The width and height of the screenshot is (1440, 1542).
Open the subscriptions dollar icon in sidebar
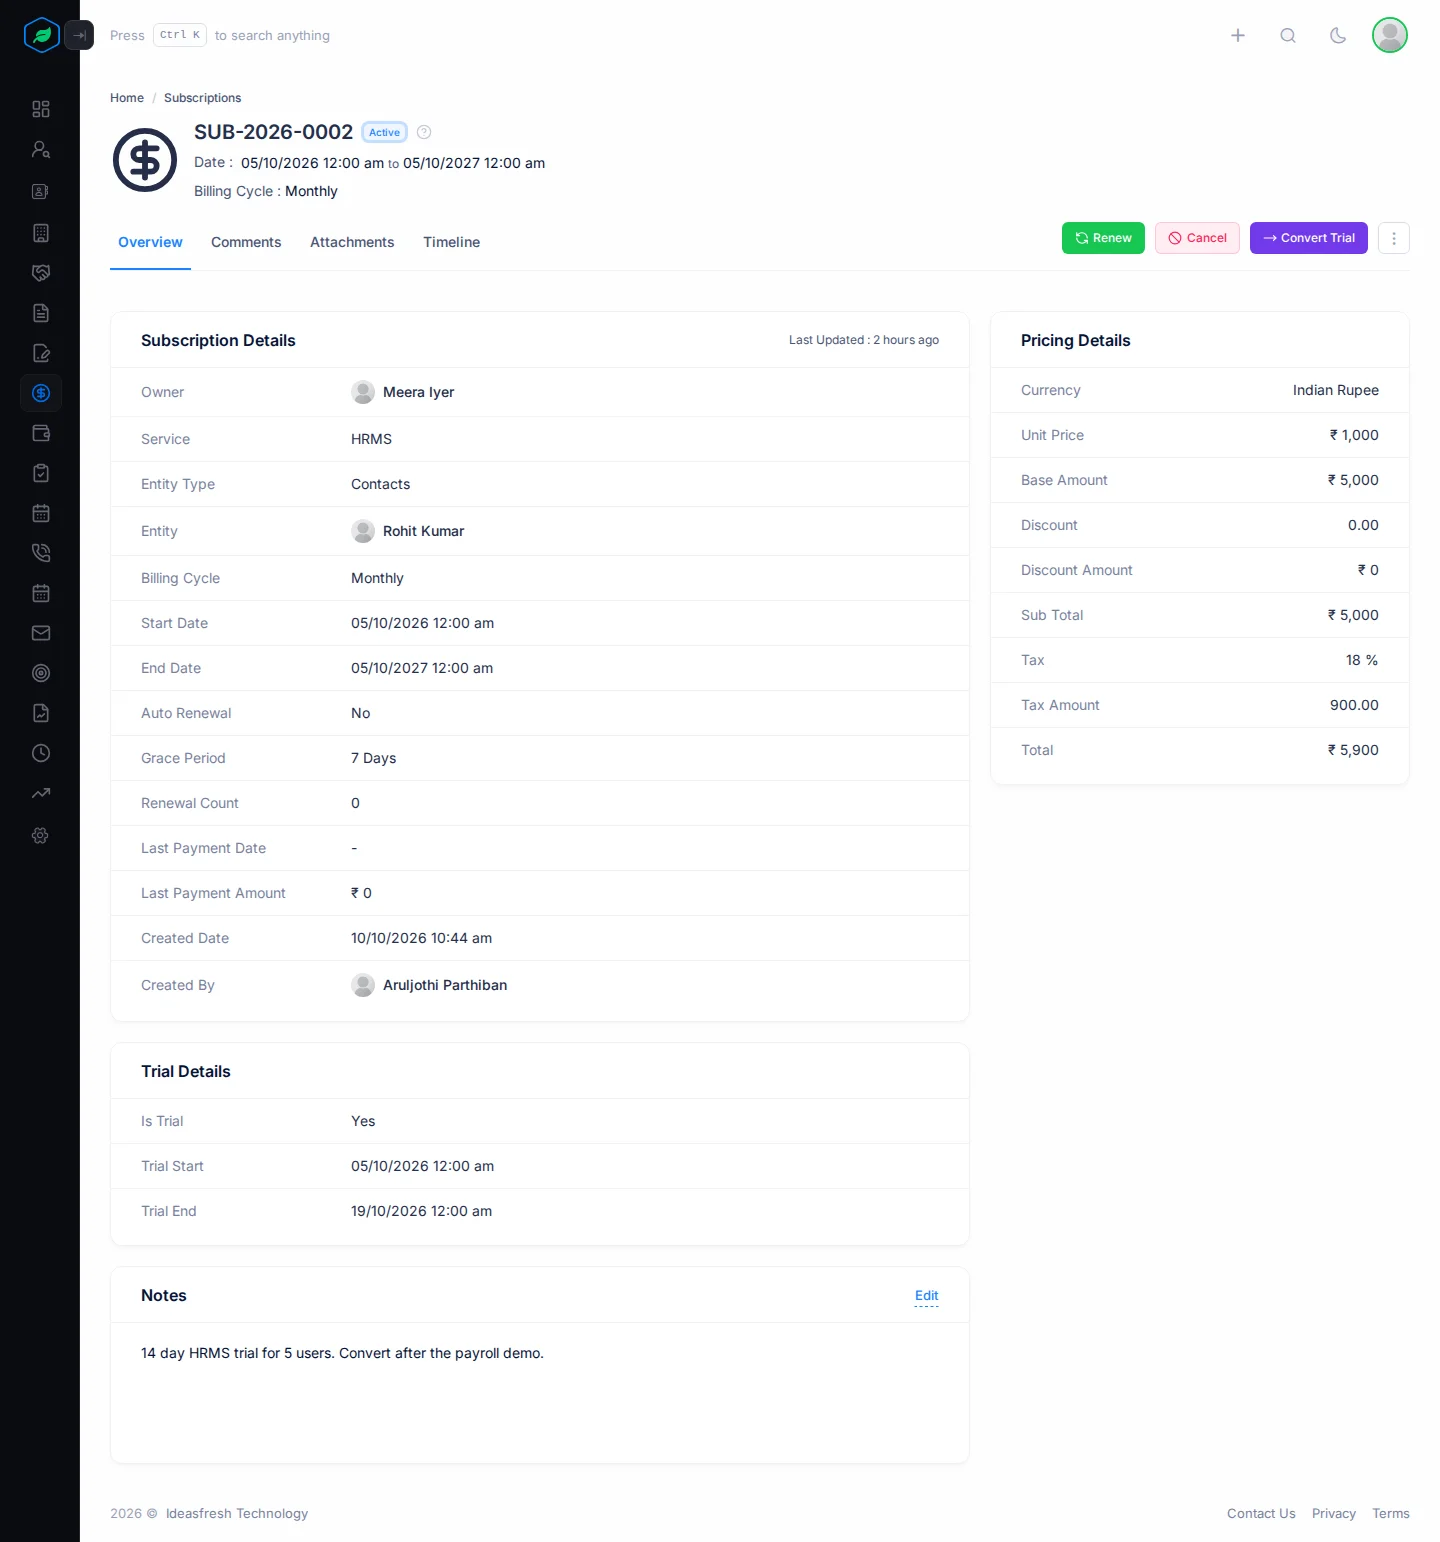[41, 393]
